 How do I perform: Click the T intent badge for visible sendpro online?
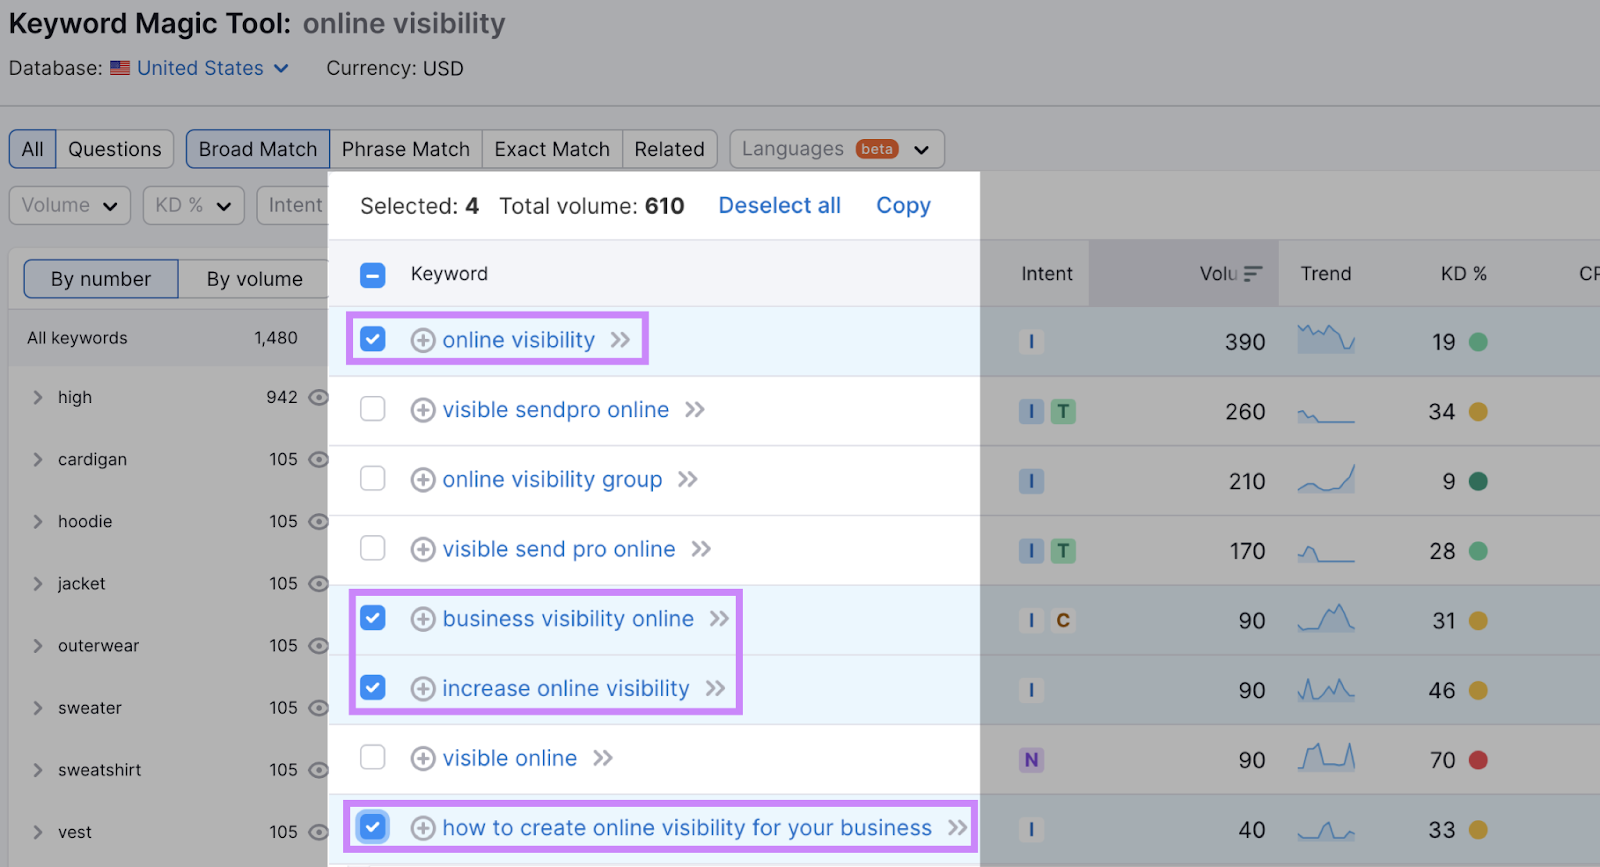[x=1063, y=412]
